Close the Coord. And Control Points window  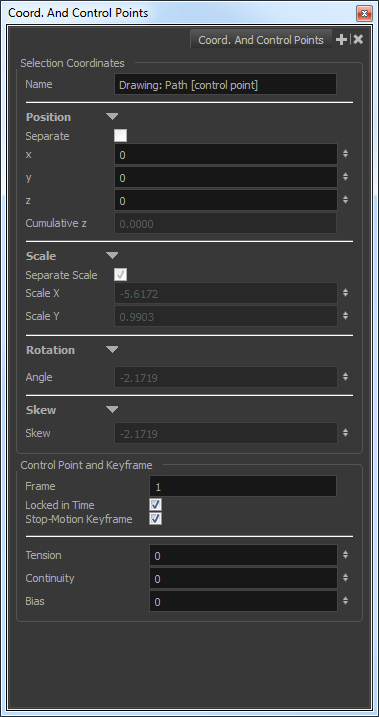364,13
